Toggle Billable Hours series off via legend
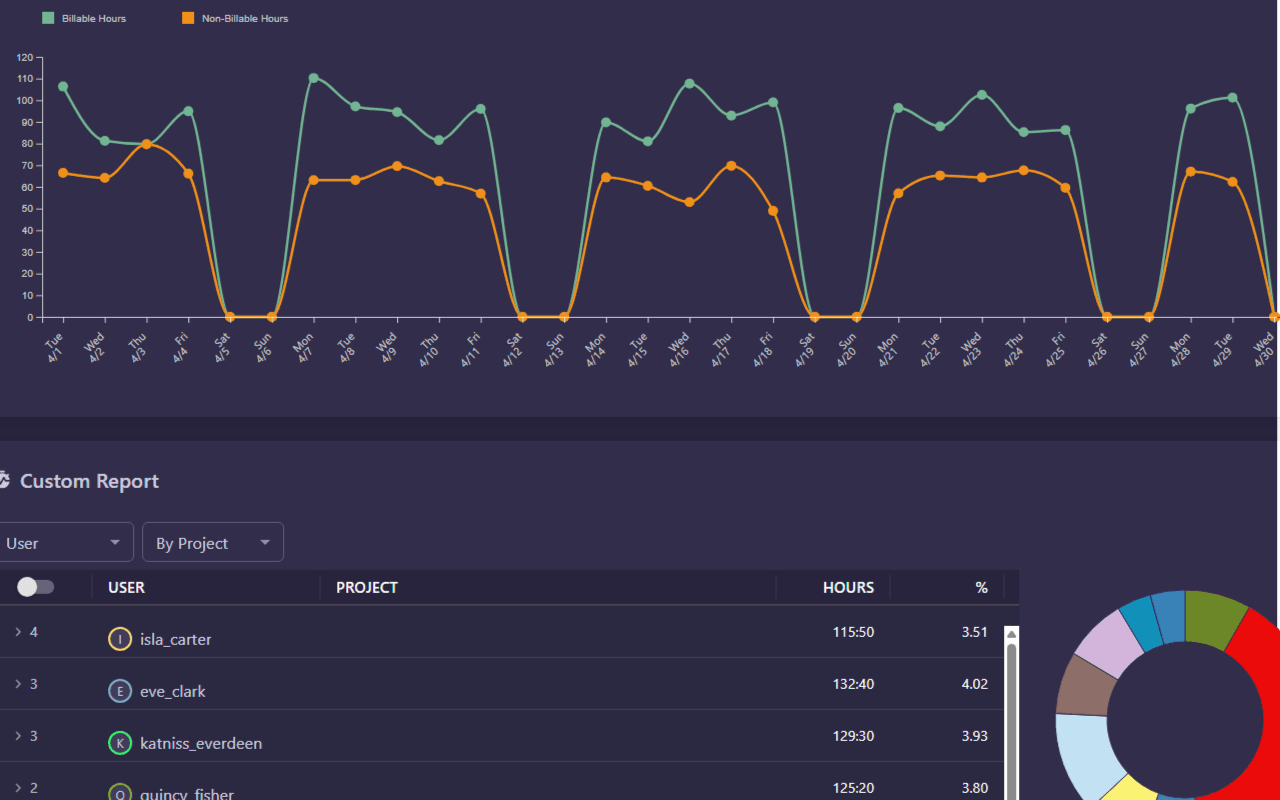The image size is (1280, 800). (85, 17)
